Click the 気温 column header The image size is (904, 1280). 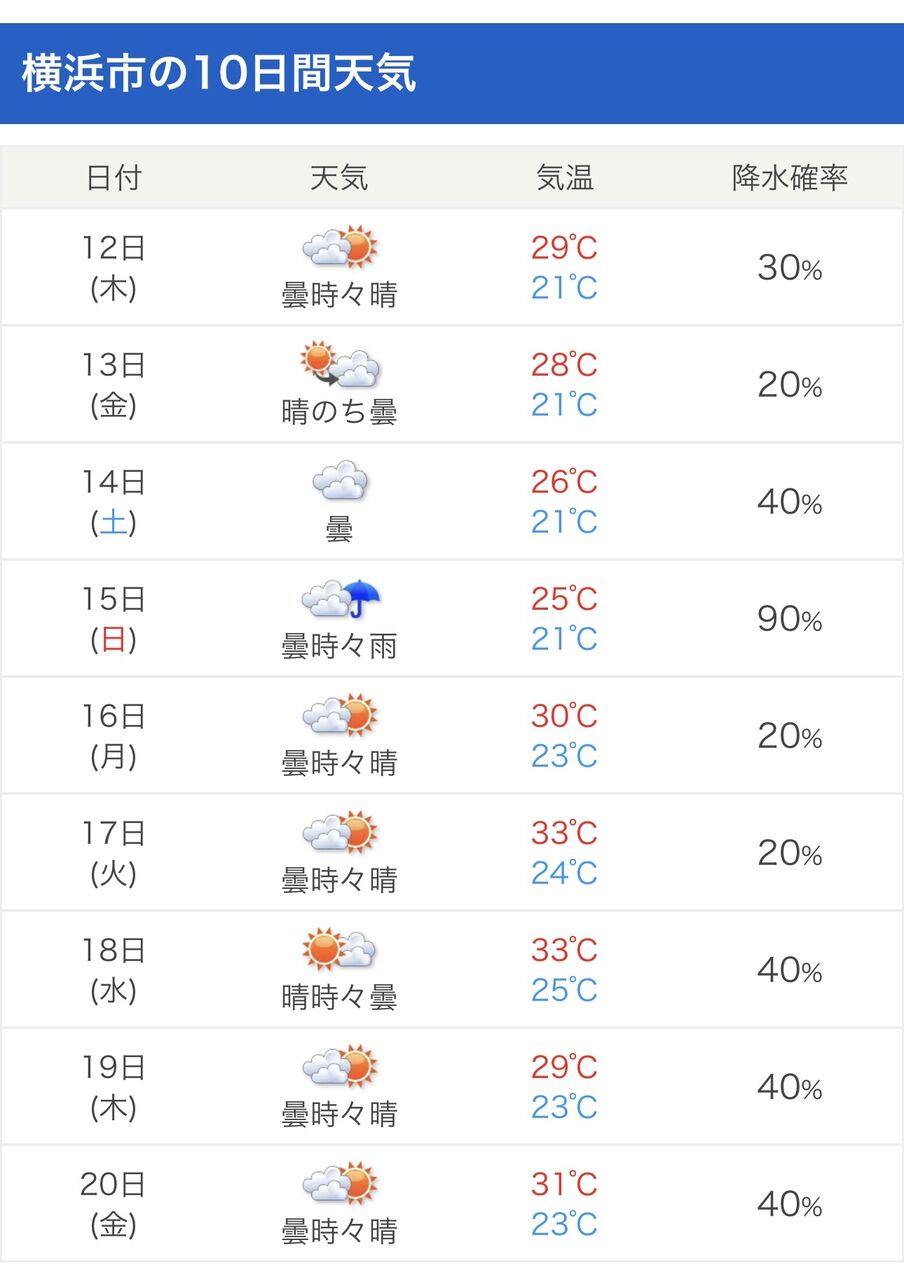tap(565, 178)
